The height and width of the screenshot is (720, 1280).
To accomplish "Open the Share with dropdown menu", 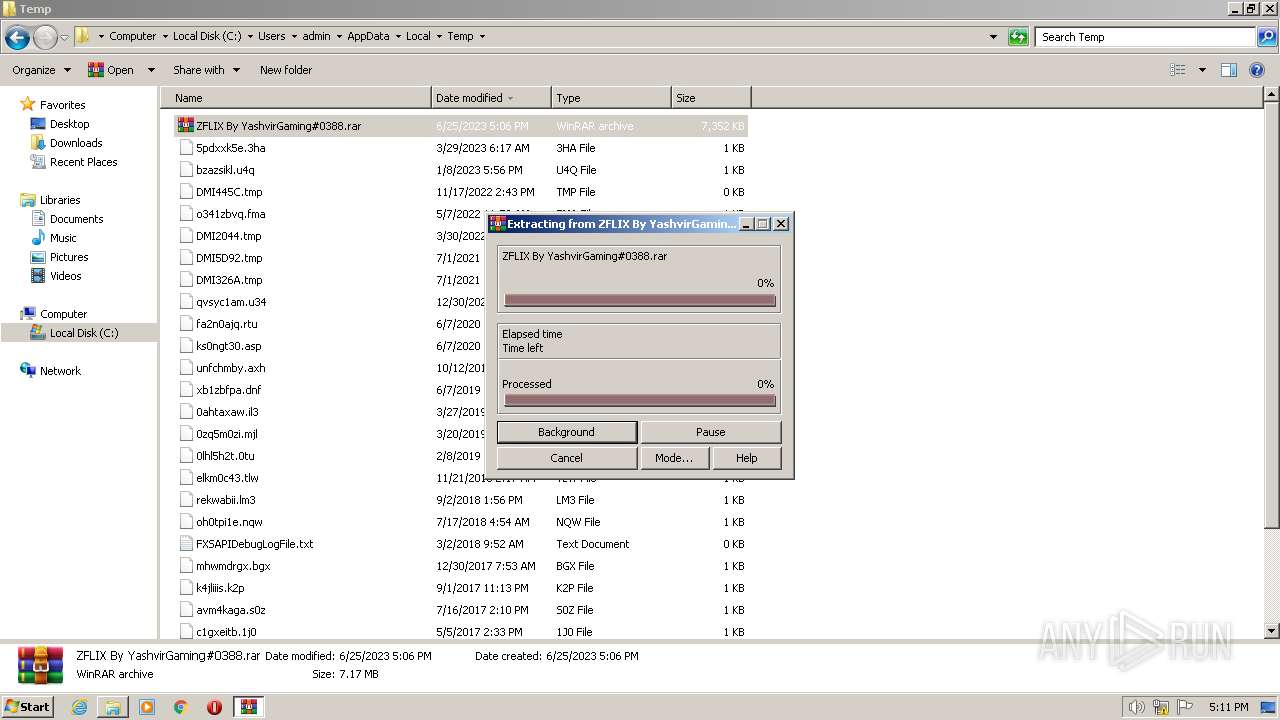I will pyautogui.click(x=206, y=70).
